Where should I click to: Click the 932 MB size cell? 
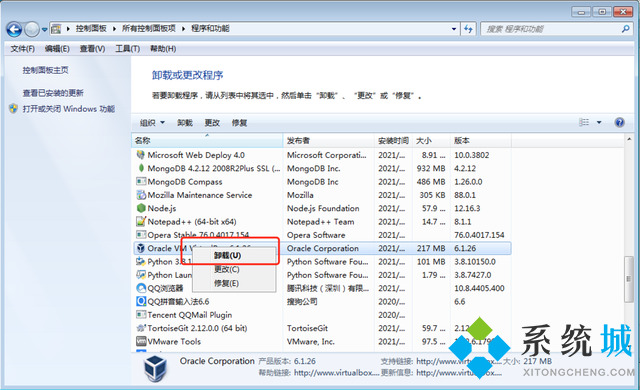tap(431, 168)
